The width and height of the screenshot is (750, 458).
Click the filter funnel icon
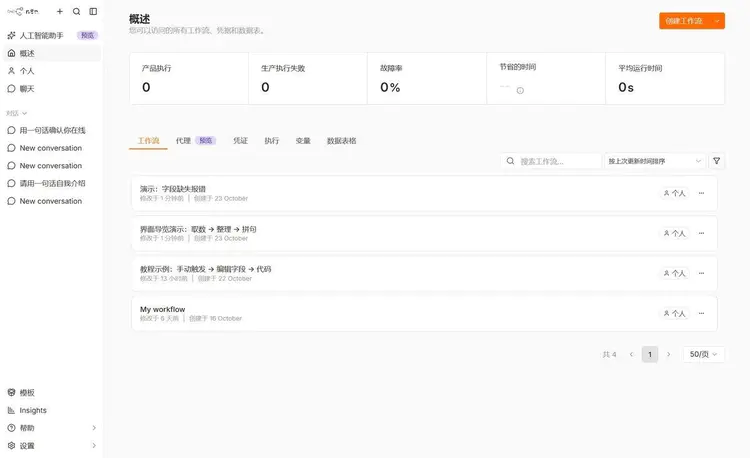tap(717, 161)
